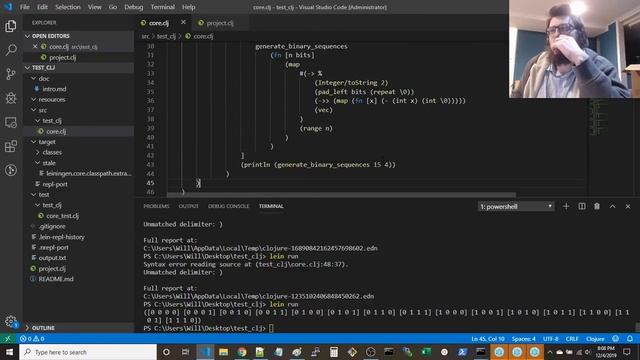Click Ln 45, Col 10 status item

[x=488, y=339]
